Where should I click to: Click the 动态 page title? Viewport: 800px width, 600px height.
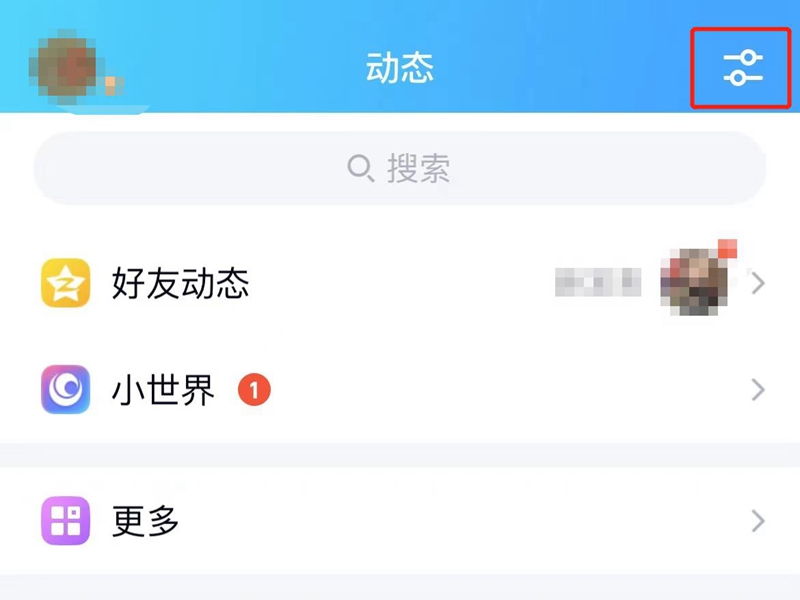click(399, 68)
